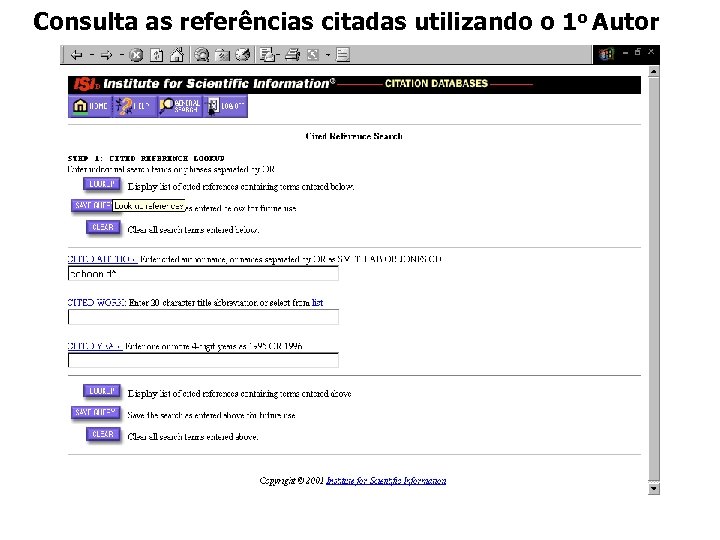The image size is (720, 540).
Task: Print the page with the printer icon
Action: [x=292, y=55]
